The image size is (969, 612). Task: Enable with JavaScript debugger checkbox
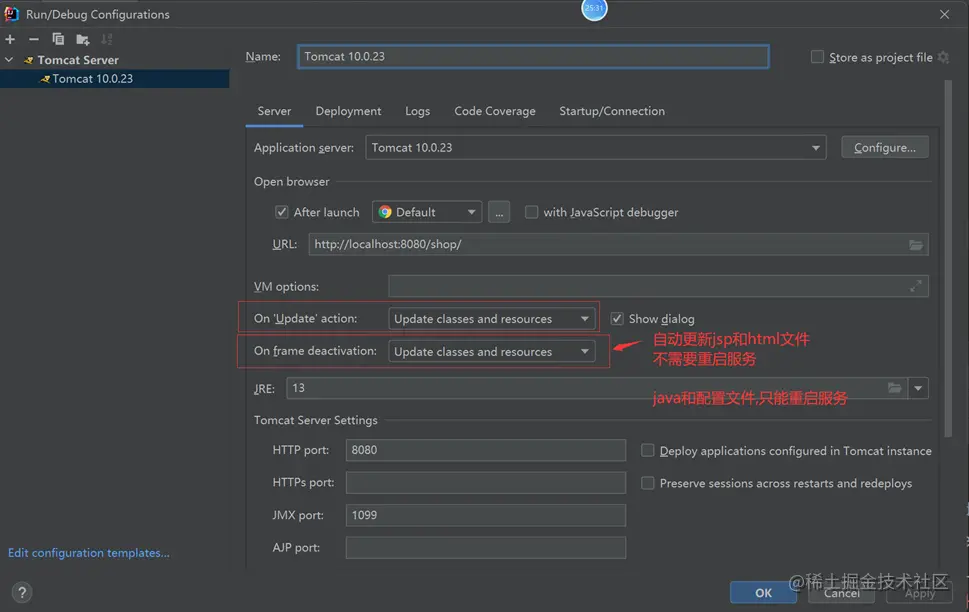pyautogui.click(x=531, y=212)
